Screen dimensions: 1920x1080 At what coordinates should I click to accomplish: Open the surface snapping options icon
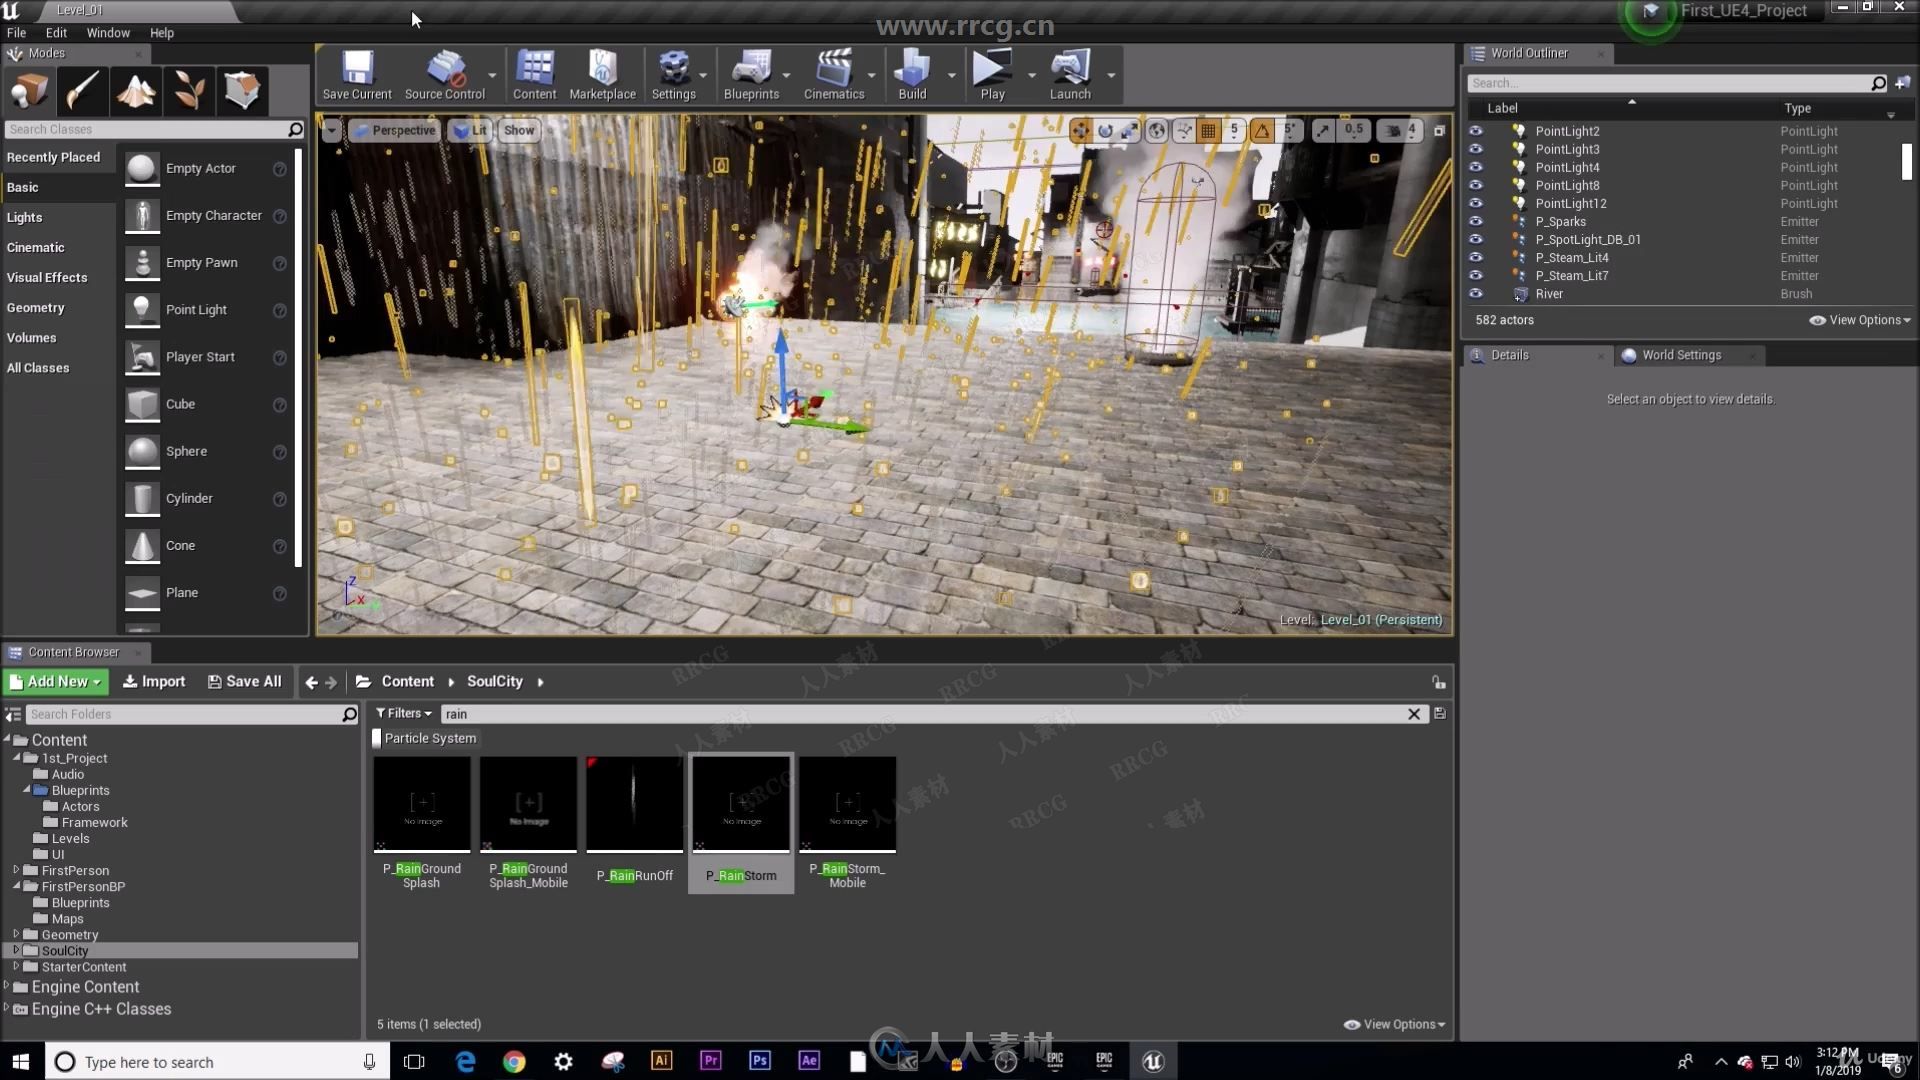1184,131
